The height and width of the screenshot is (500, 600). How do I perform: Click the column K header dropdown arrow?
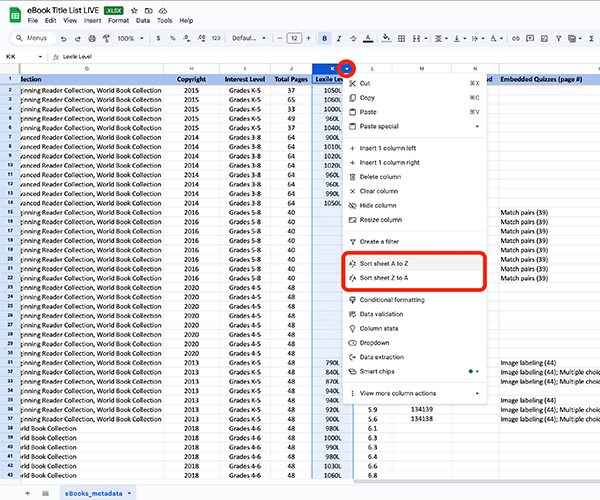pyautogui.click(x=347, y=69)
